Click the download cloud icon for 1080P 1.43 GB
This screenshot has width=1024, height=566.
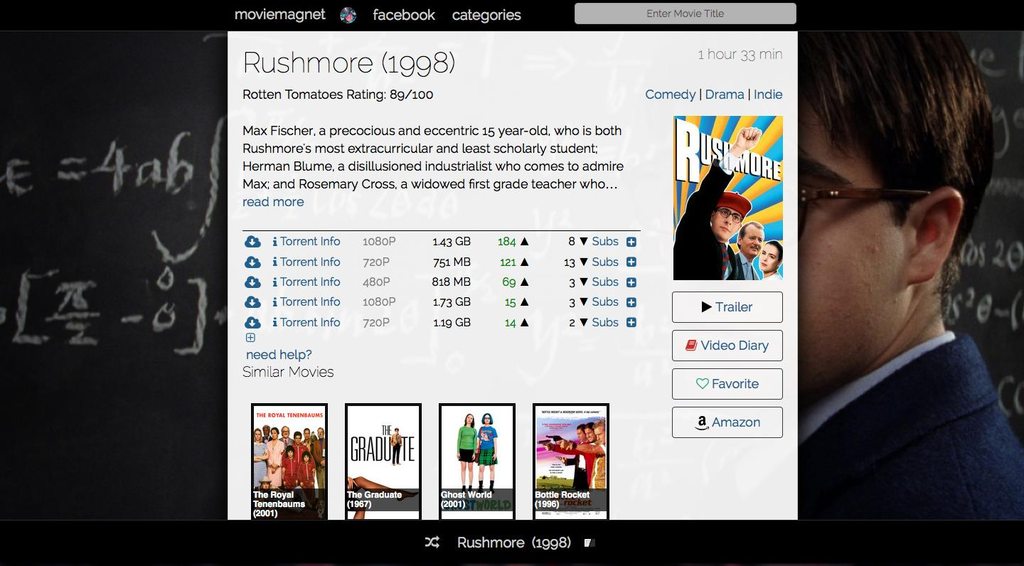click(252, 242)
